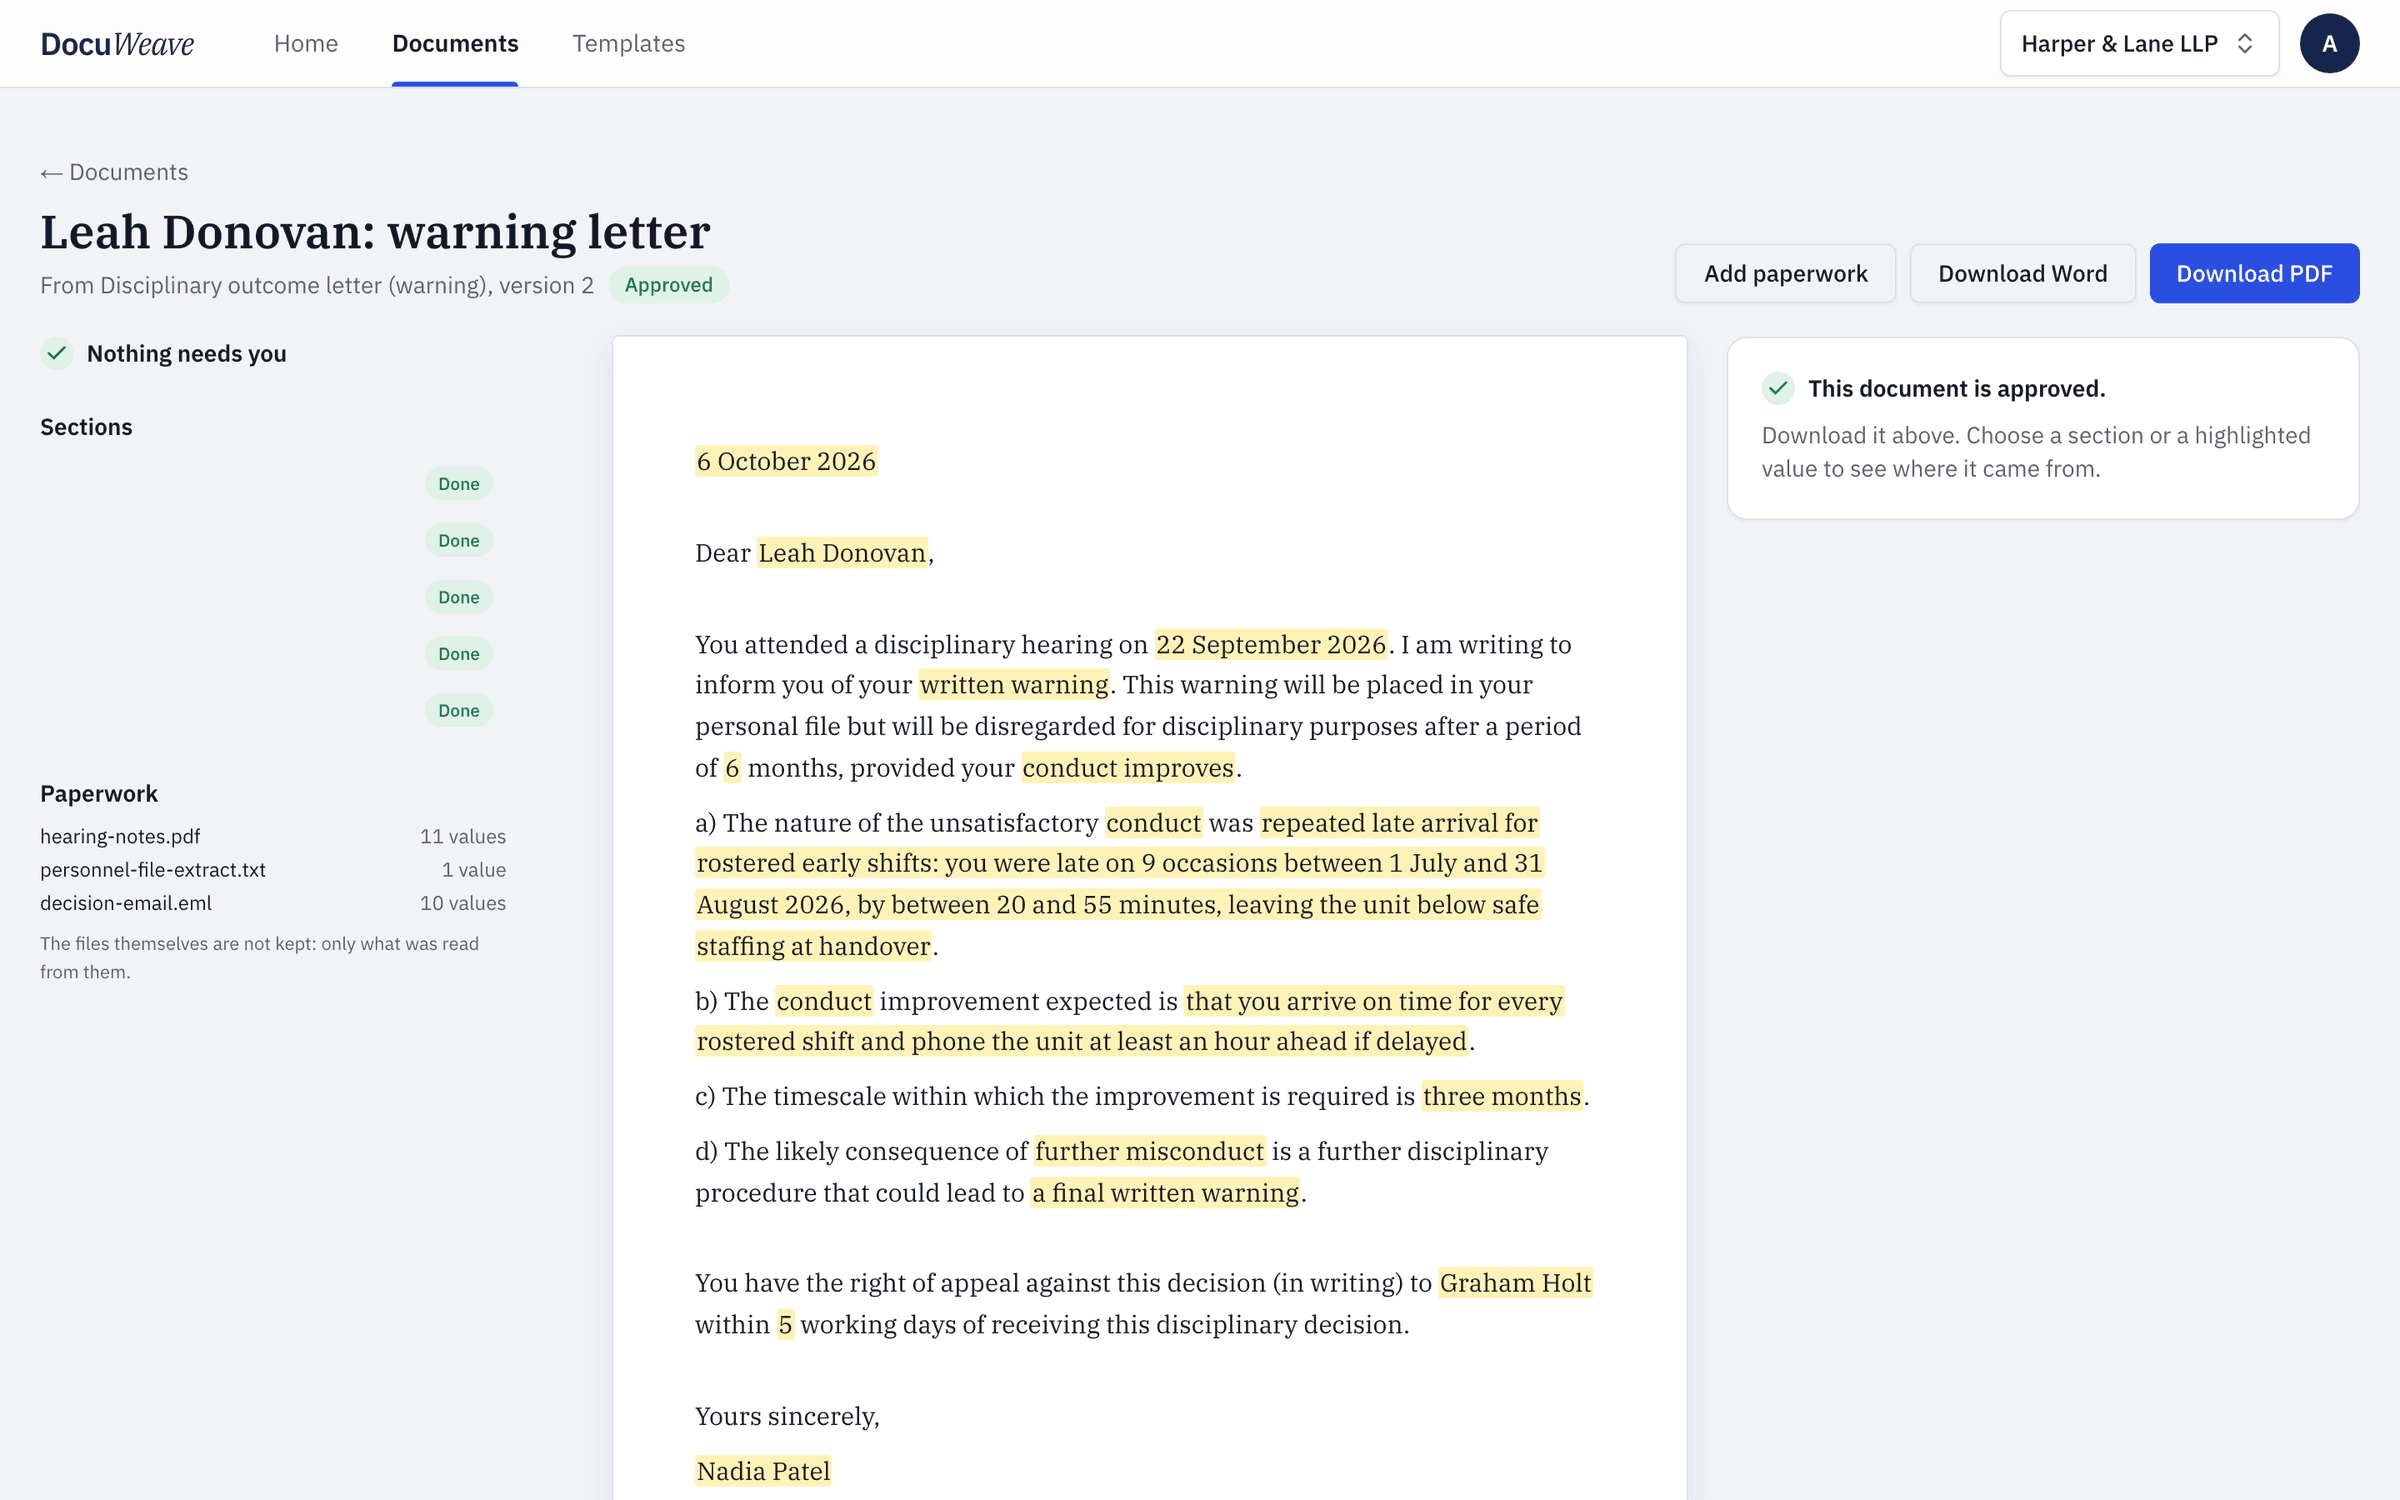Go back via the Documents breadcrumb link
2400x1500 pixels.
point(114,172)
